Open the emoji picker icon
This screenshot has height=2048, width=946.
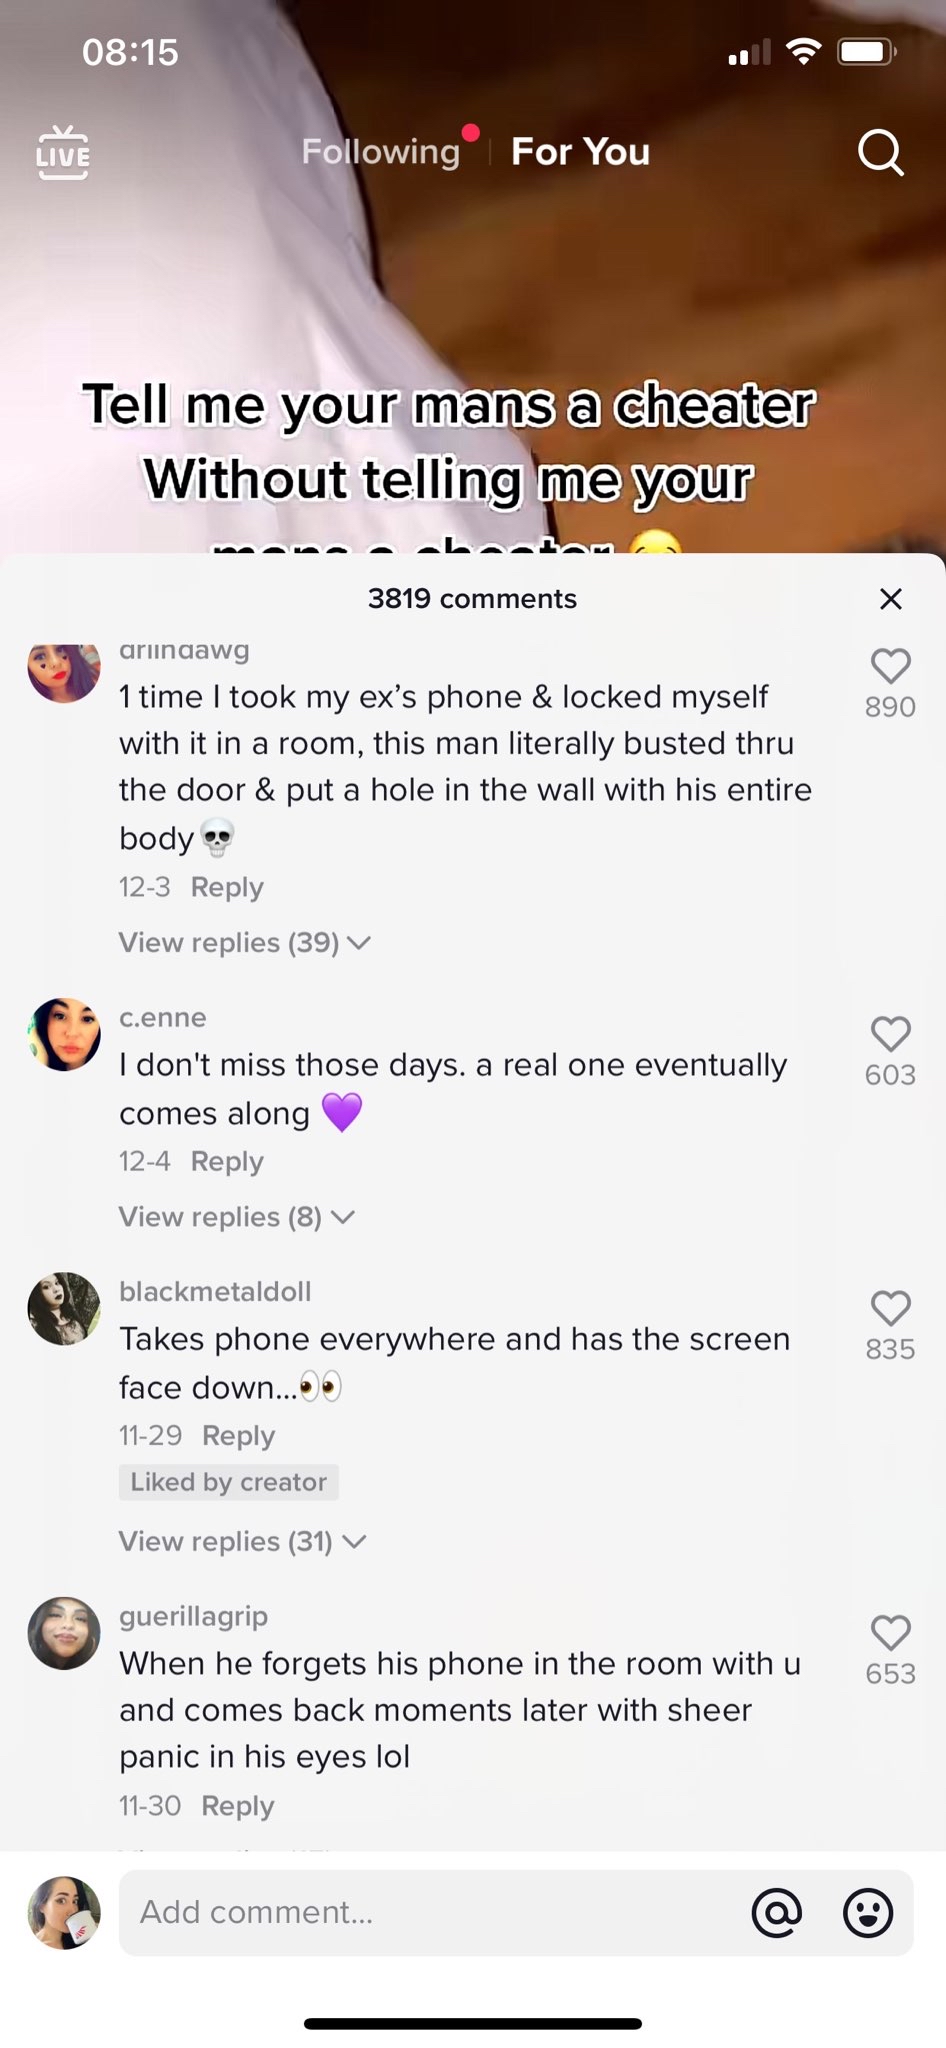867,1912
